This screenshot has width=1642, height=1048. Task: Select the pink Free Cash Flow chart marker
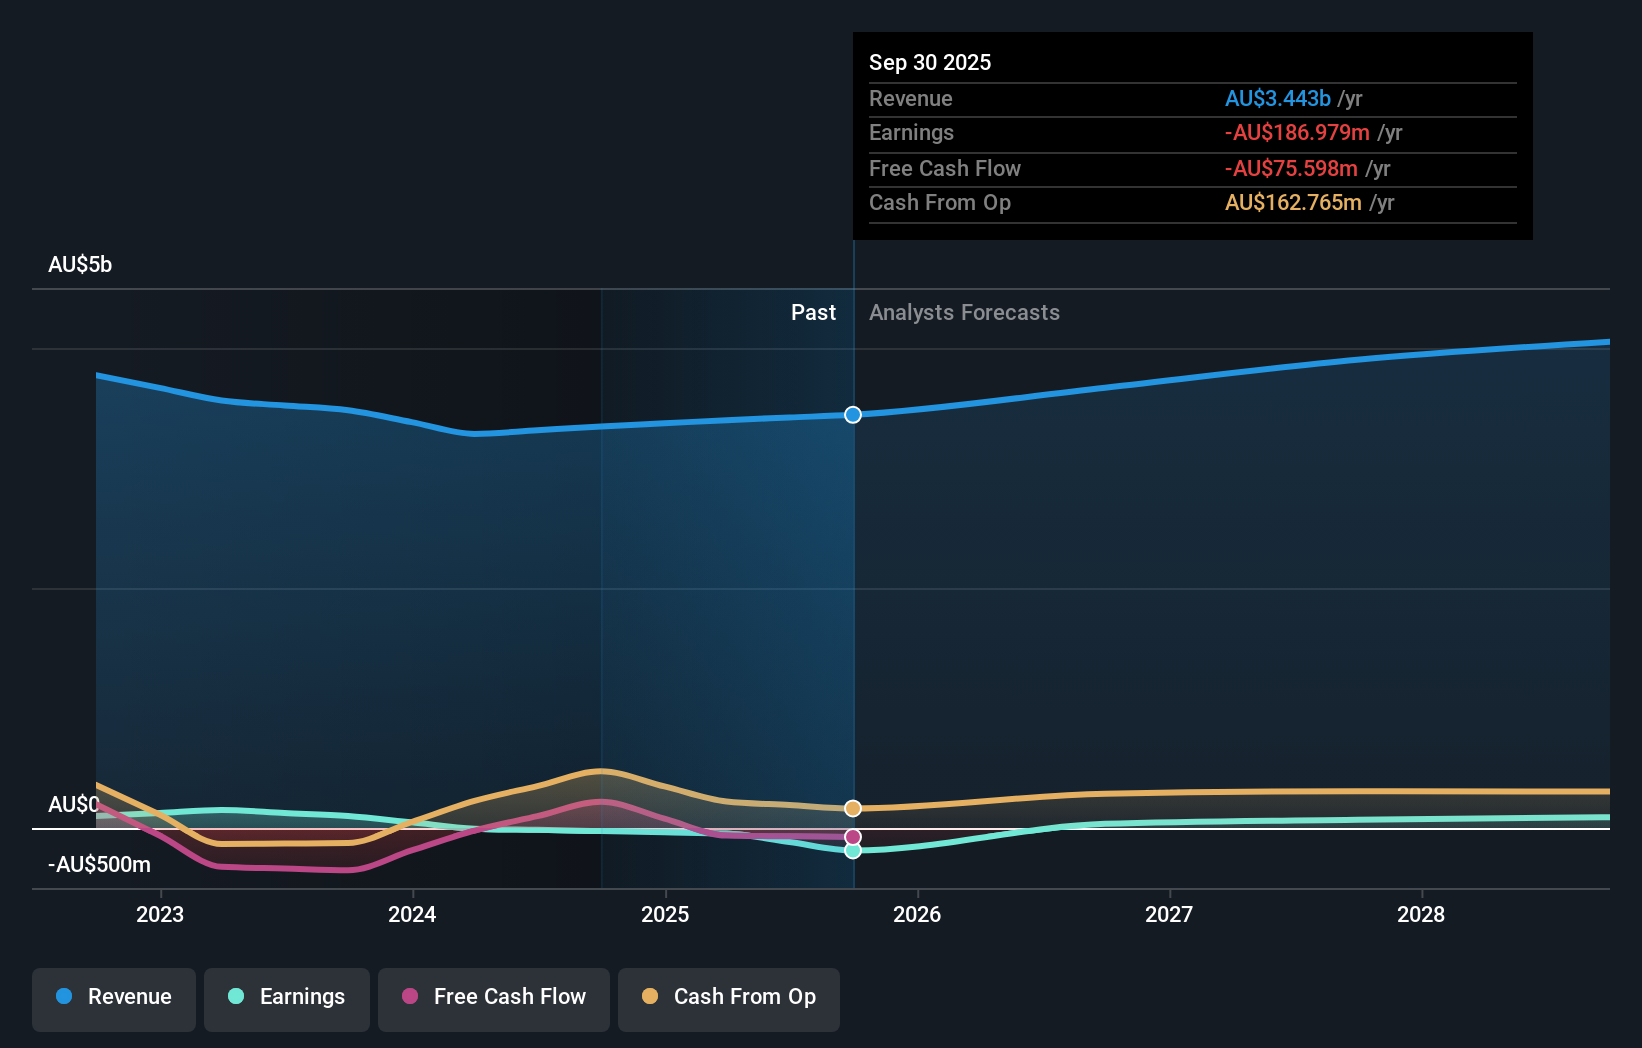852,835
